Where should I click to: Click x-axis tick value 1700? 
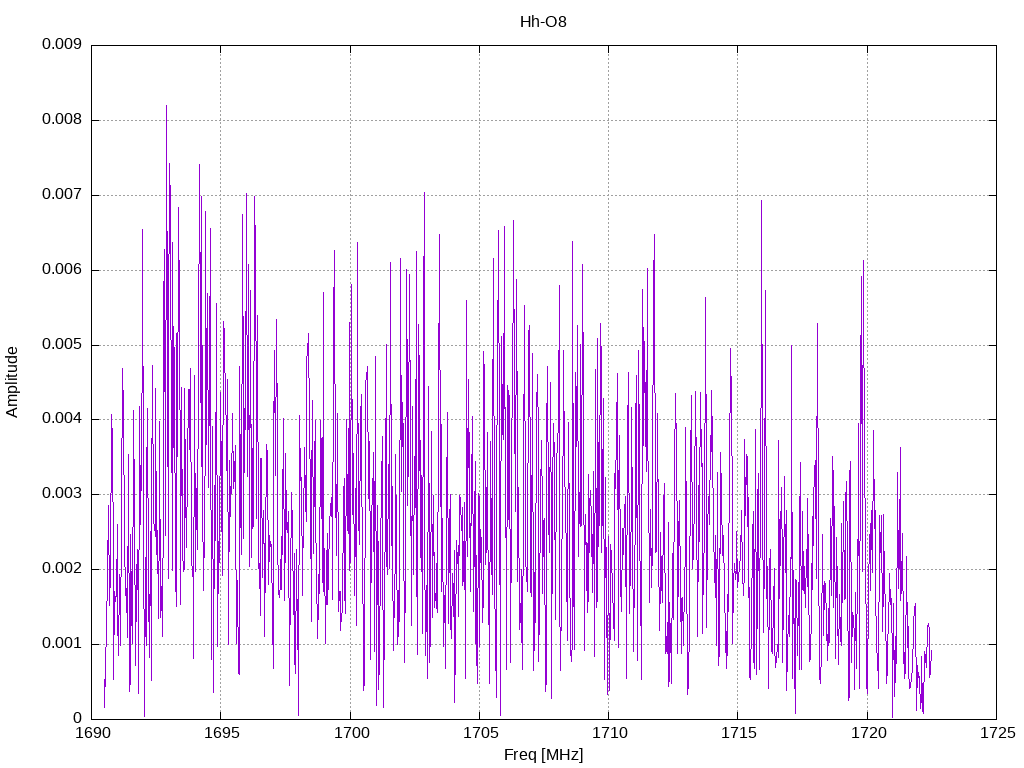tap(351, 733)
